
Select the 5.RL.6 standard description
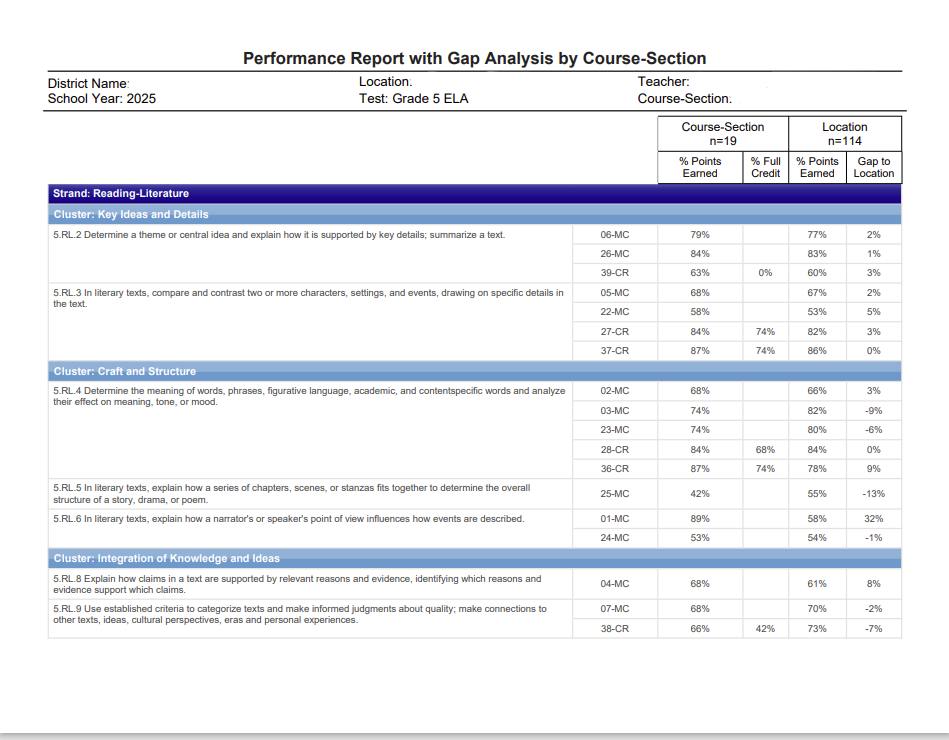coord(289,519)
